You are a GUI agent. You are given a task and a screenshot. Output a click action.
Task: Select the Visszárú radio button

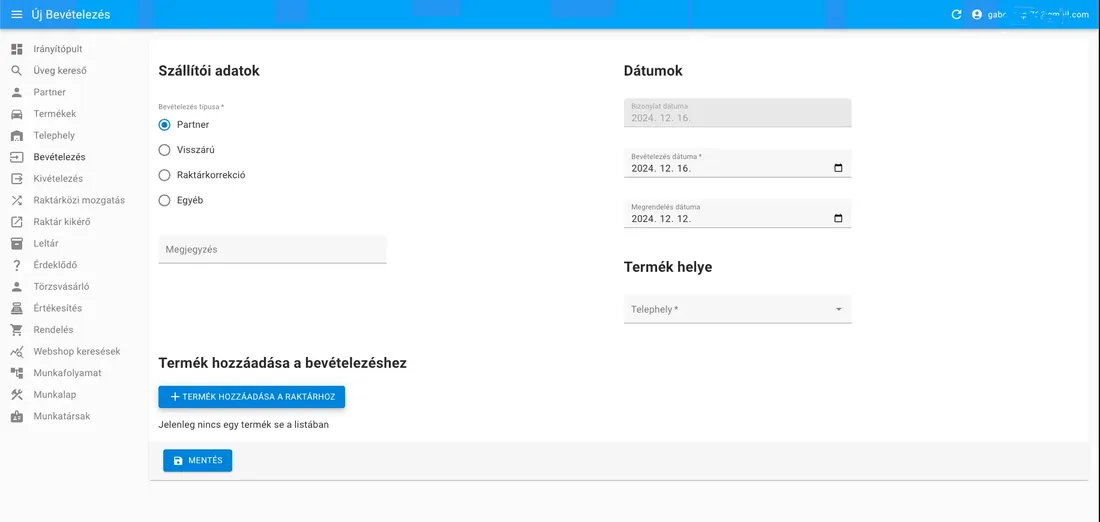[x=165, y=149]
